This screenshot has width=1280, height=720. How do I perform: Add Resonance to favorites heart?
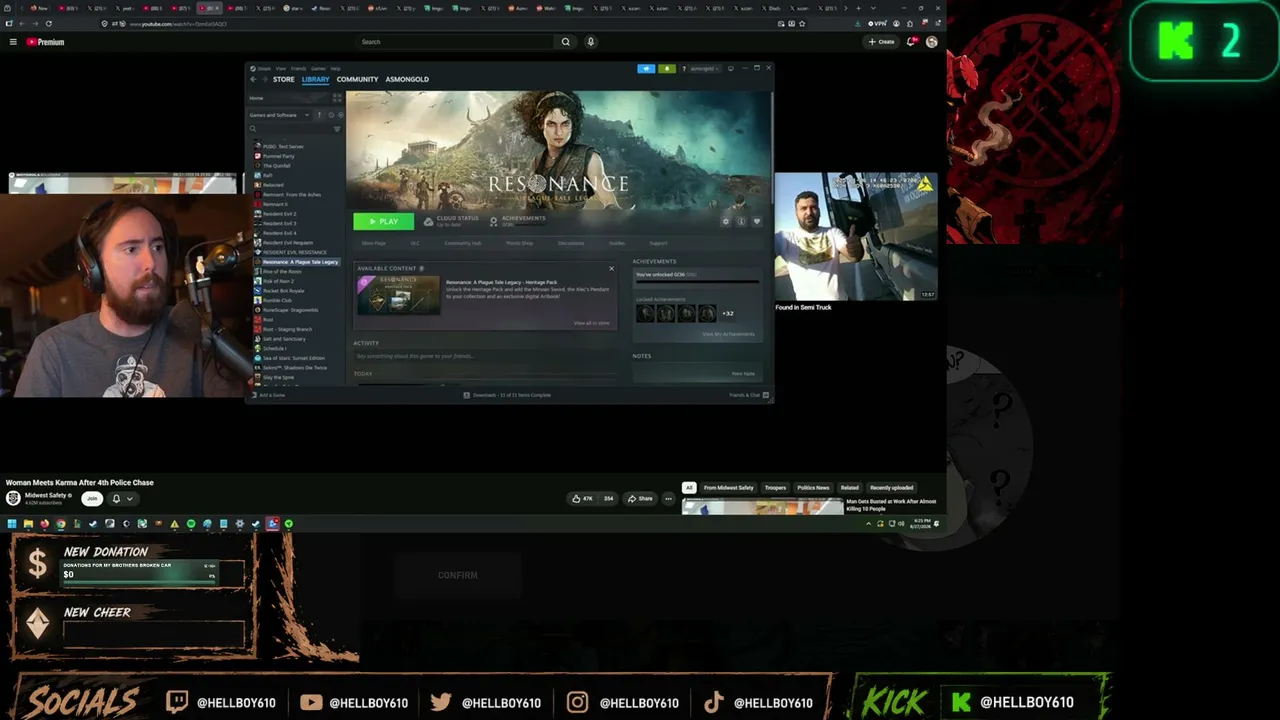pyautogui.click(x=756, y=221)
